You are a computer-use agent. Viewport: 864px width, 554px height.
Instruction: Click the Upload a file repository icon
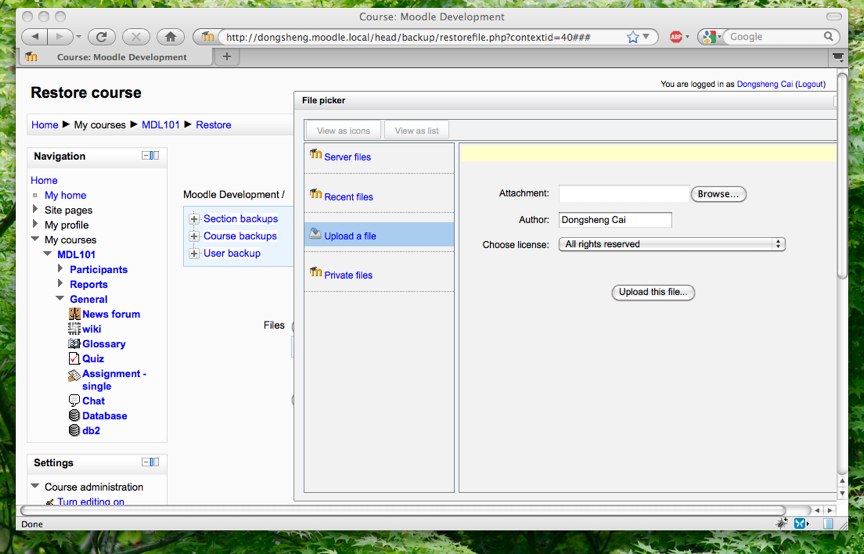coord(316,233)
